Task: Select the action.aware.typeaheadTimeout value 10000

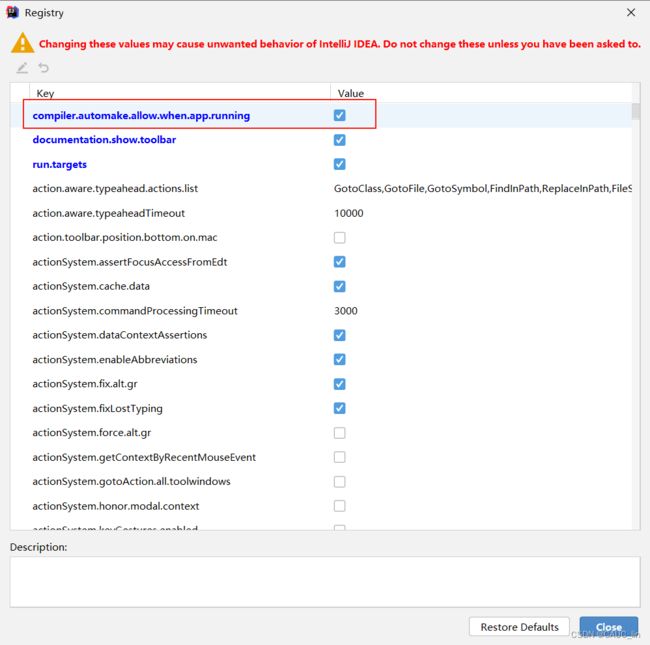Action: point(349,213)
